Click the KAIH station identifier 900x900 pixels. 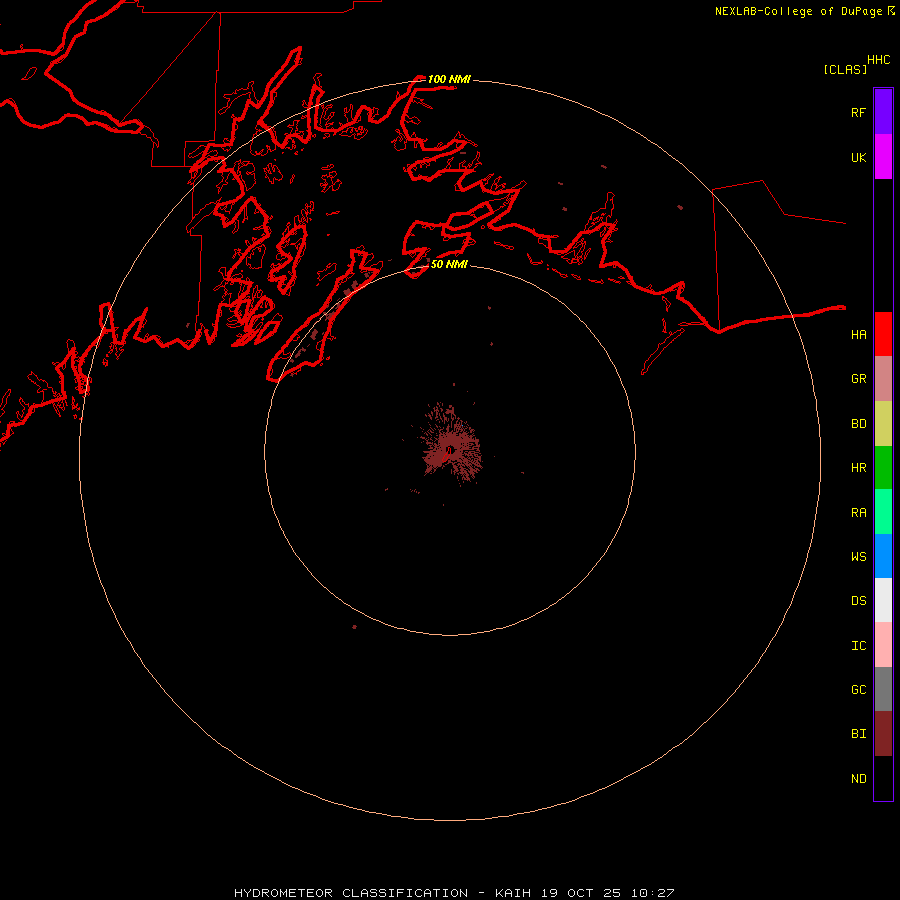click(x=513, y=893)
